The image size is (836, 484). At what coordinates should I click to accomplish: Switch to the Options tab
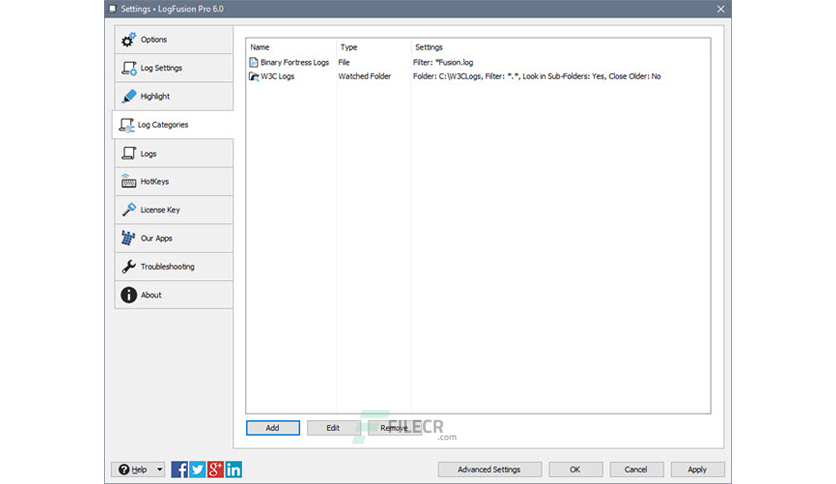[x=174, y=39]
